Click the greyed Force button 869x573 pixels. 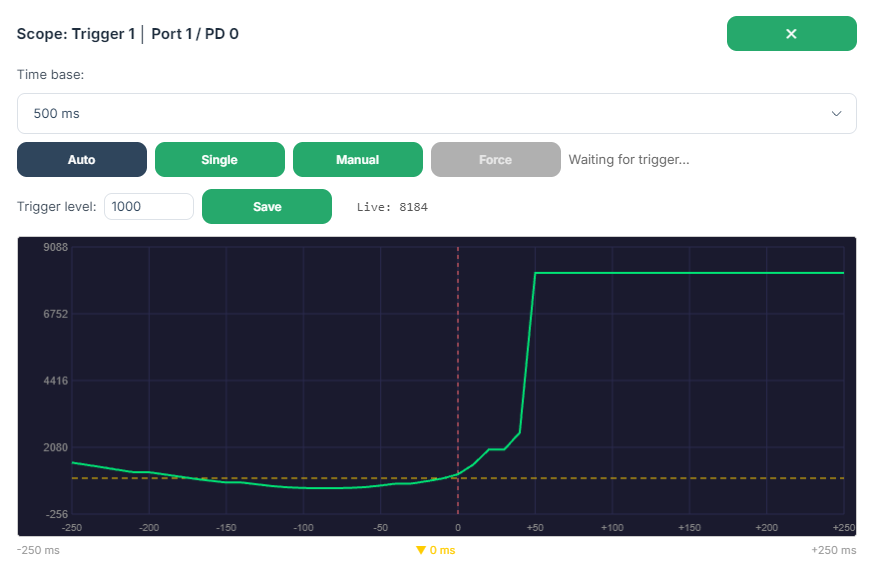tap(495, 160)
